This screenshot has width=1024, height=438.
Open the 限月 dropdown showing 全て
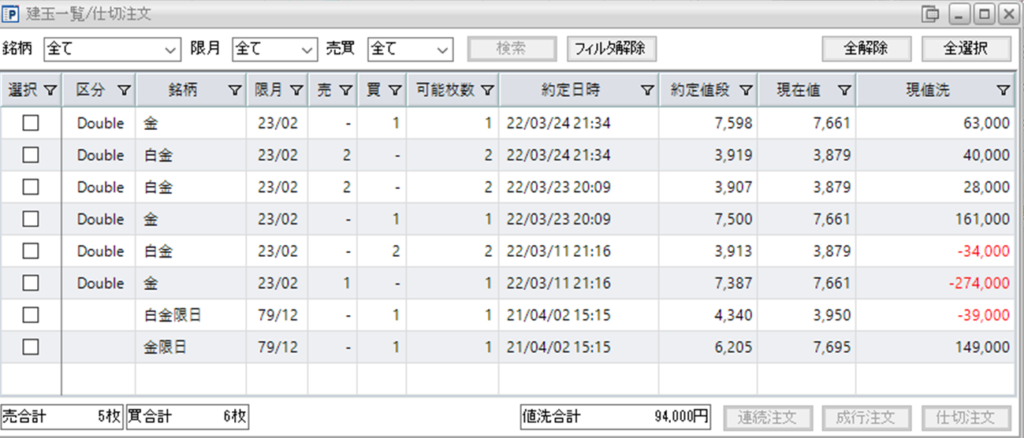[x=274, y=49]
